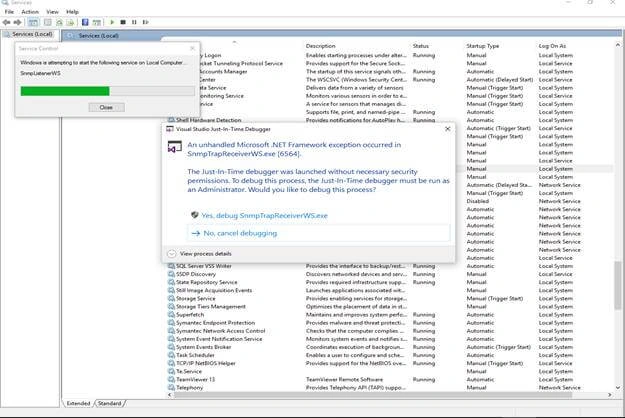Click the gear icon beside Storage Service
The height and width of the screenshot is (418, 625).
[x=171, y=298]
